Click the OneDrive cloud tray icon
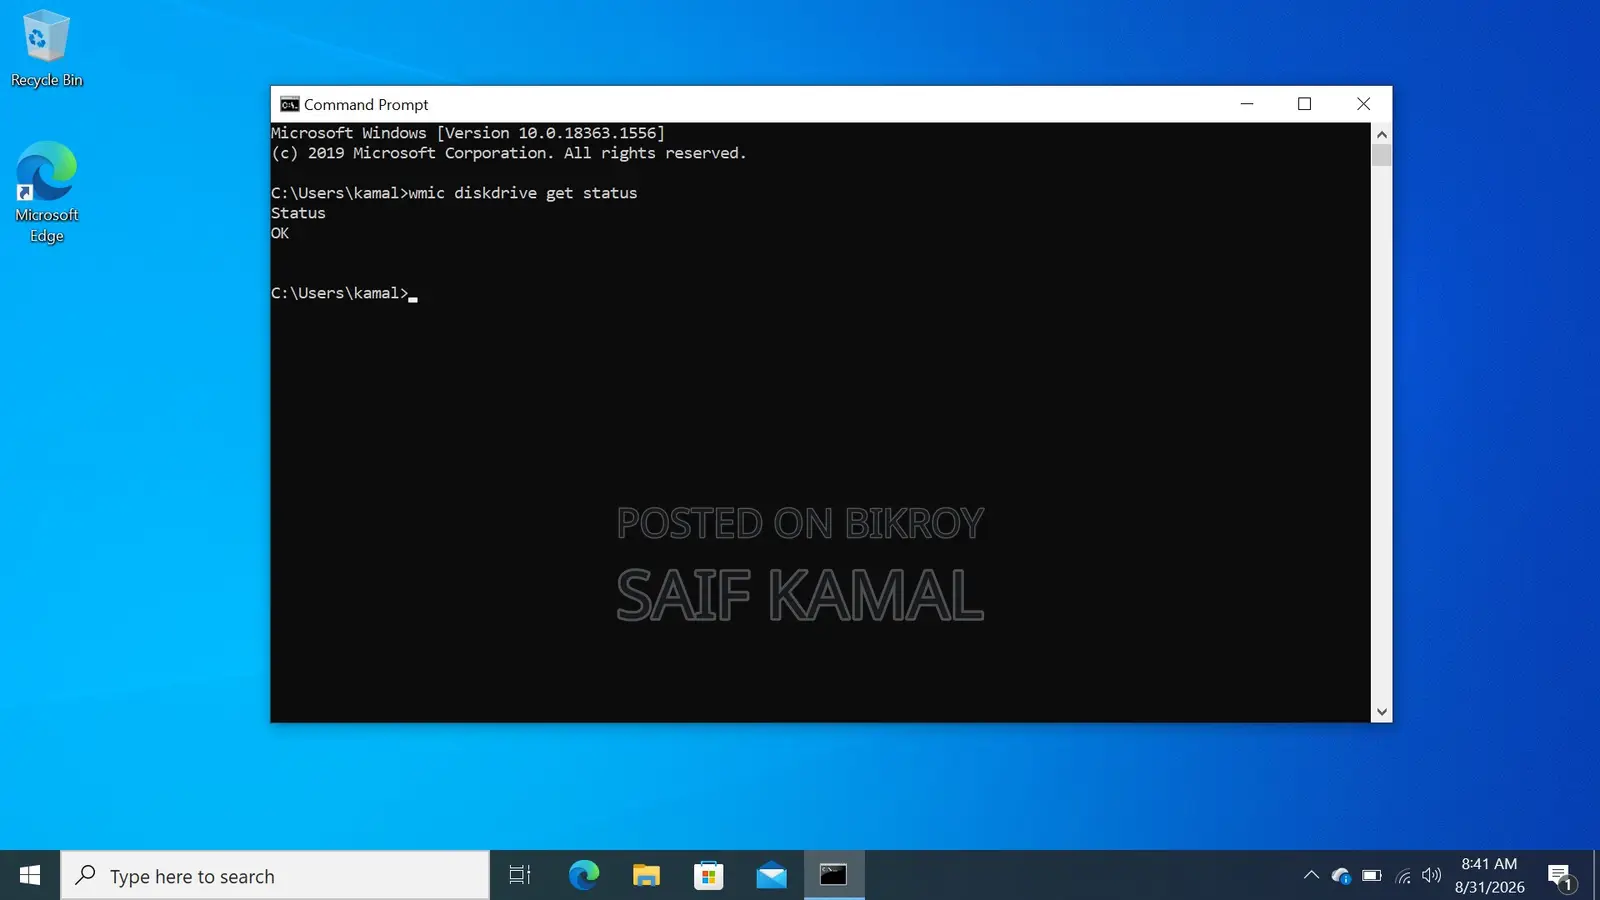Viewport: 1600px width, 900px height. coord(1341,876)
